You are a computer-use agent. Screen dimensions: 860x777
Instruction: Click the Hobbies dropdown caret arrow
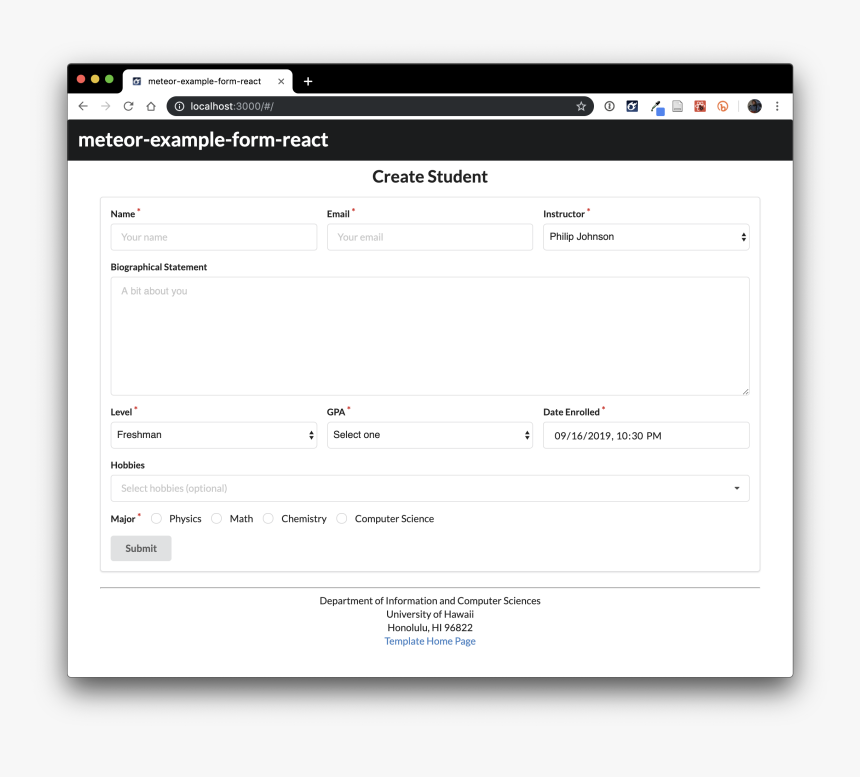click(x=737, y=489)
